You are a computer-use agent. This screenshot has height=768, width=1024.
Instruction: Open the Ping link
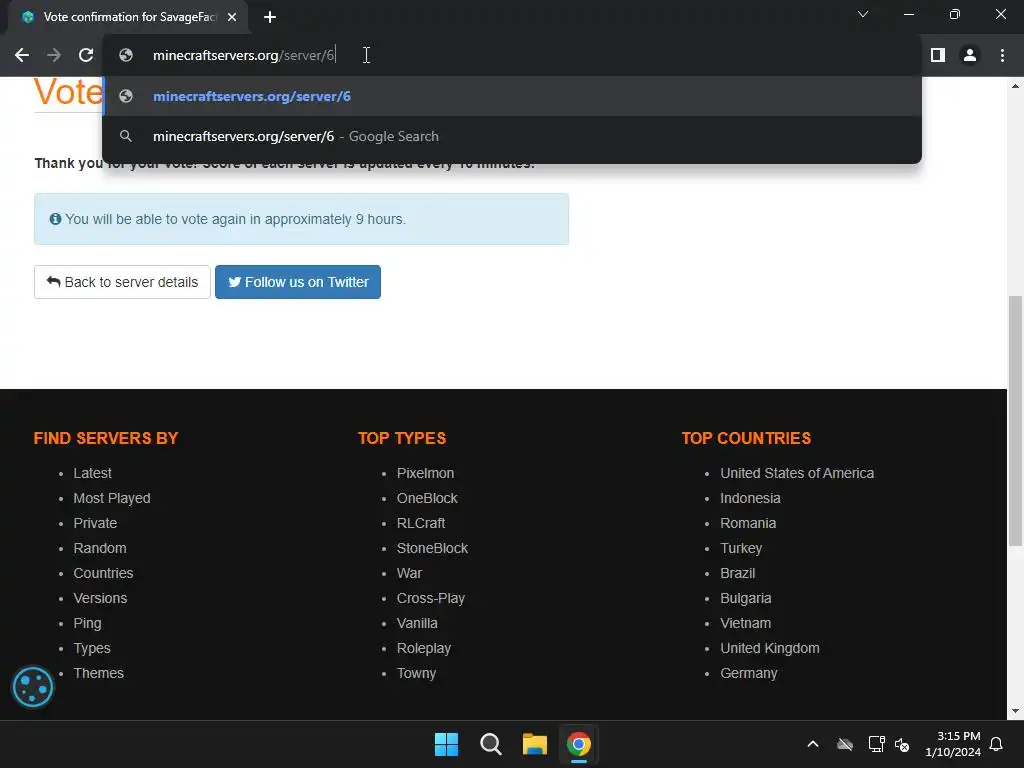(x=88, y=623)
